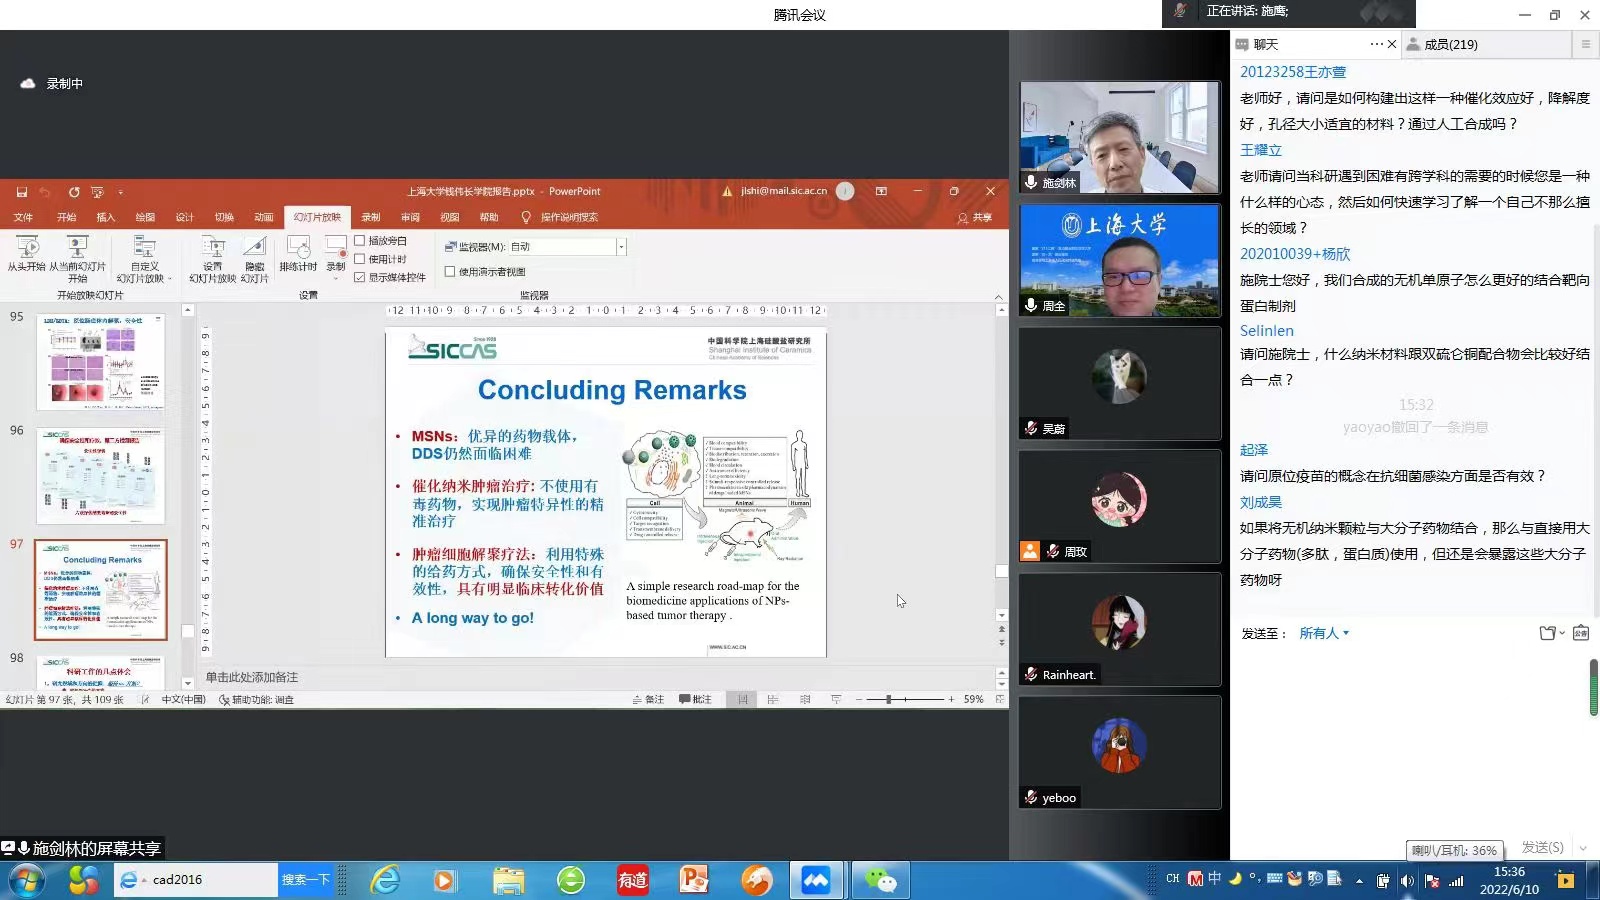
Task: Enable the 播放旁白 checkbox
Action: coord(360,241)
